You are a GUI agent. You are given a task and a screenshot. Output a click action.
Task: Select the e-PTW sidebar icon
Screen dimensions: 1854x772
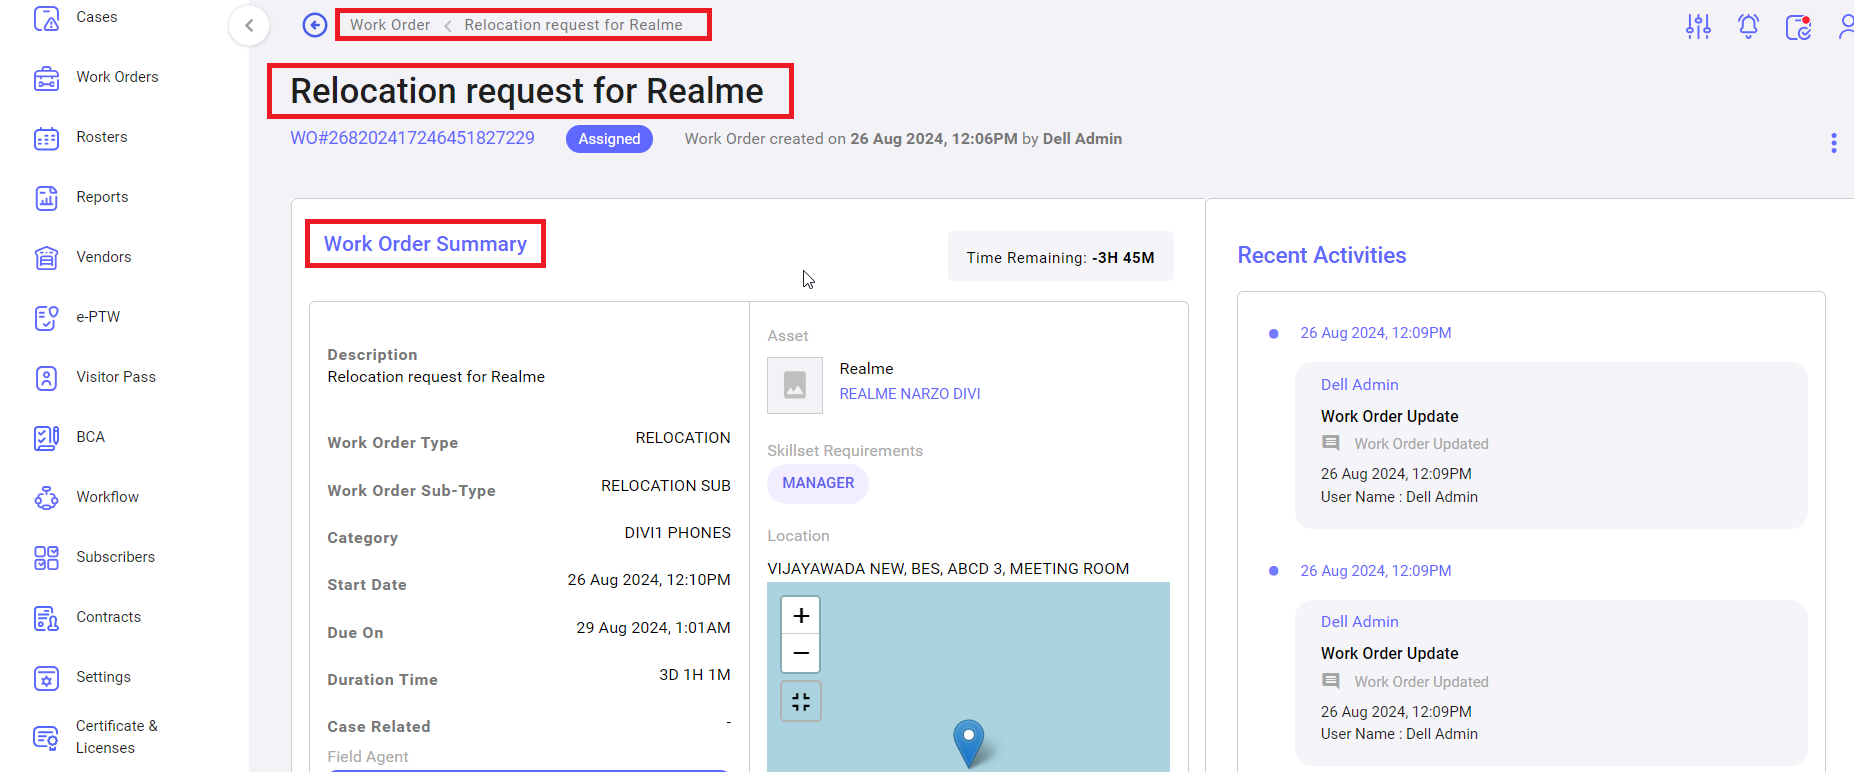click(46, 318)
